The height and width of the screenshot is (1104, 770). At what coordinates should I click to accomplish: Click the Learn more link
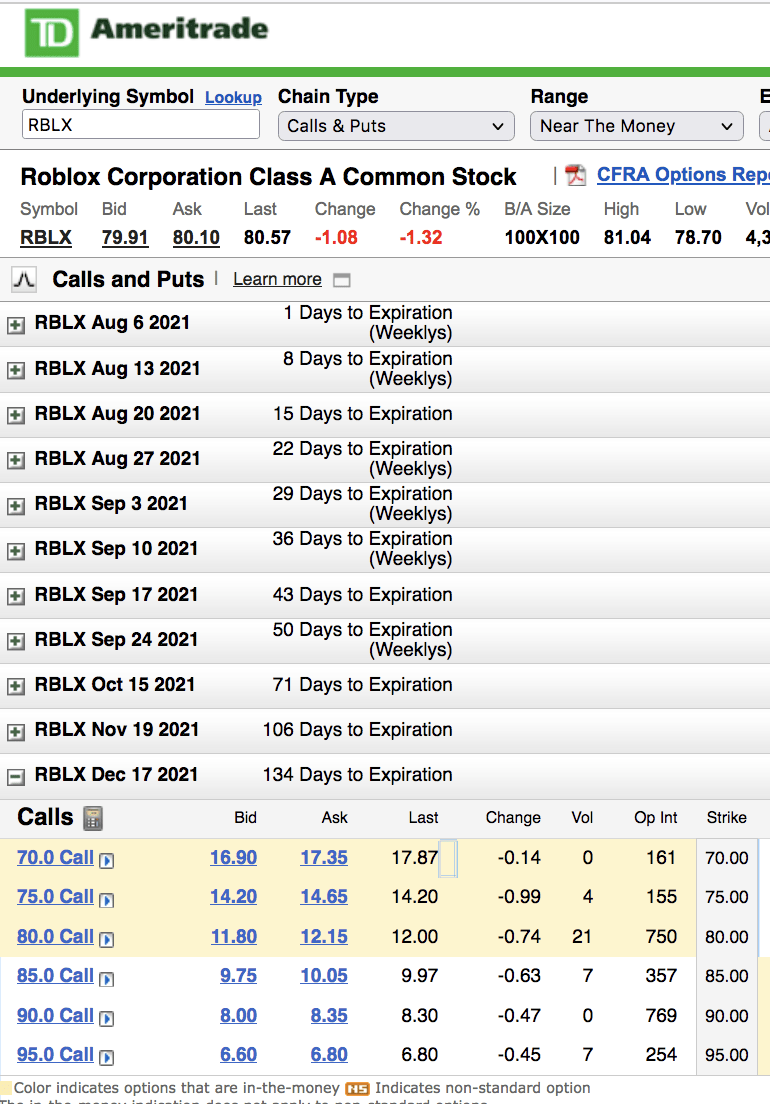[277, 280]
